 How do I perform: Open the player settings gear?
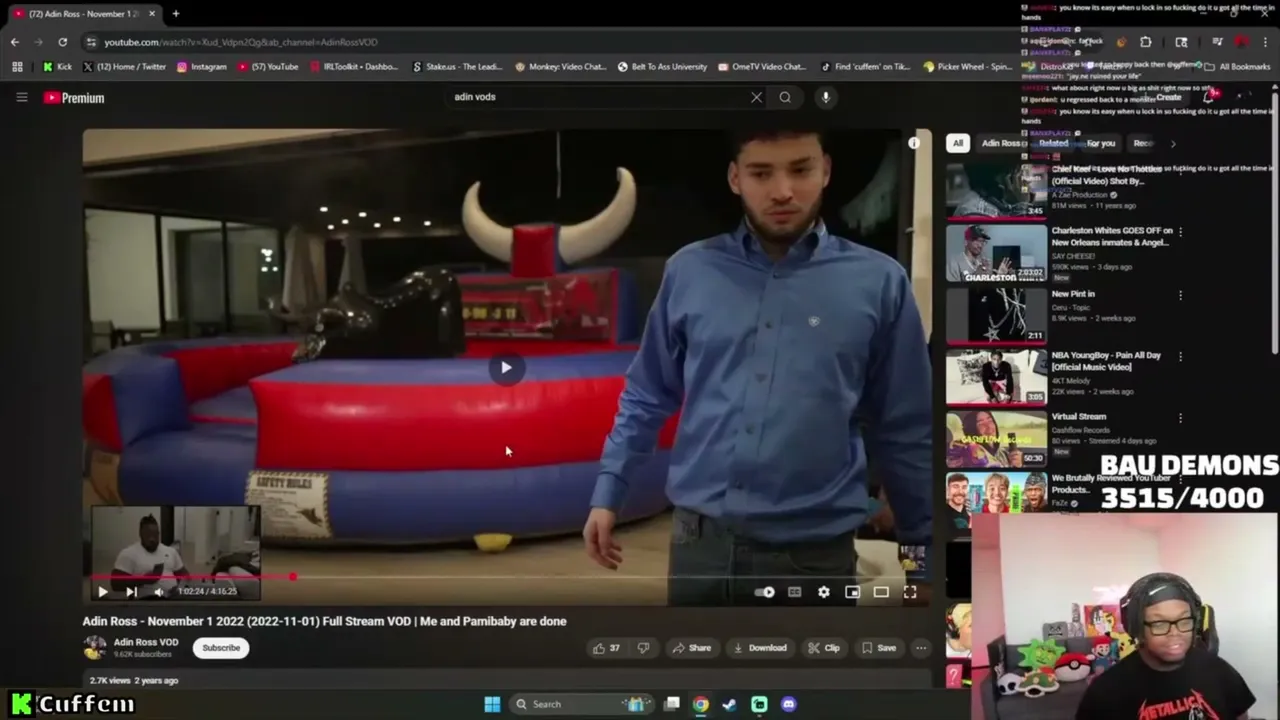(823, 592)
